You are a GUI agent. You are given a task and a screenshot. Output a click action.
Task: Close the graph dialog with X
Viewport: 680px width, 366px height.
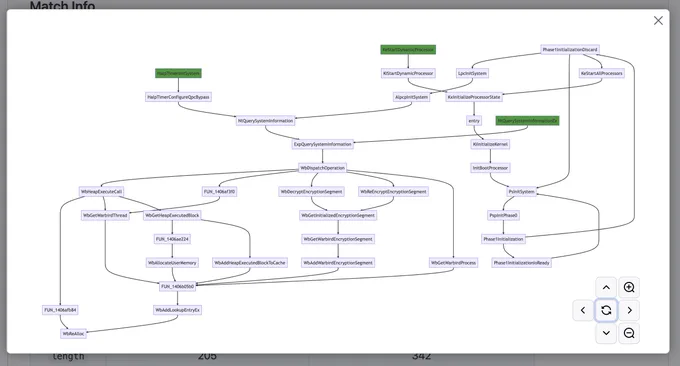point(658,20)
